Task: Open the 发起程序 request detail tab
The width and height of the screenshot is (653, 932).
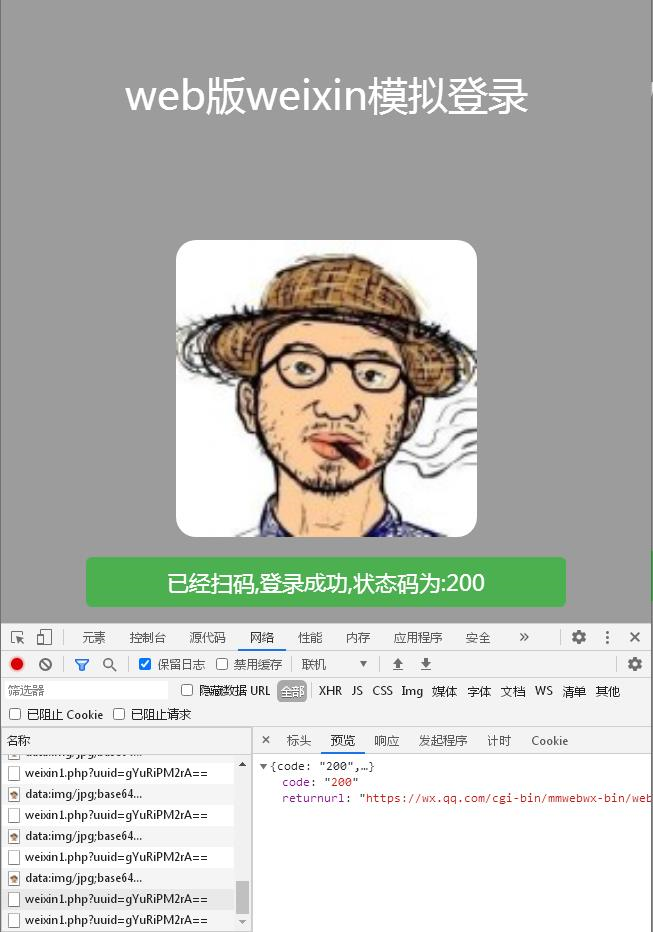Action: coord(443,741)
